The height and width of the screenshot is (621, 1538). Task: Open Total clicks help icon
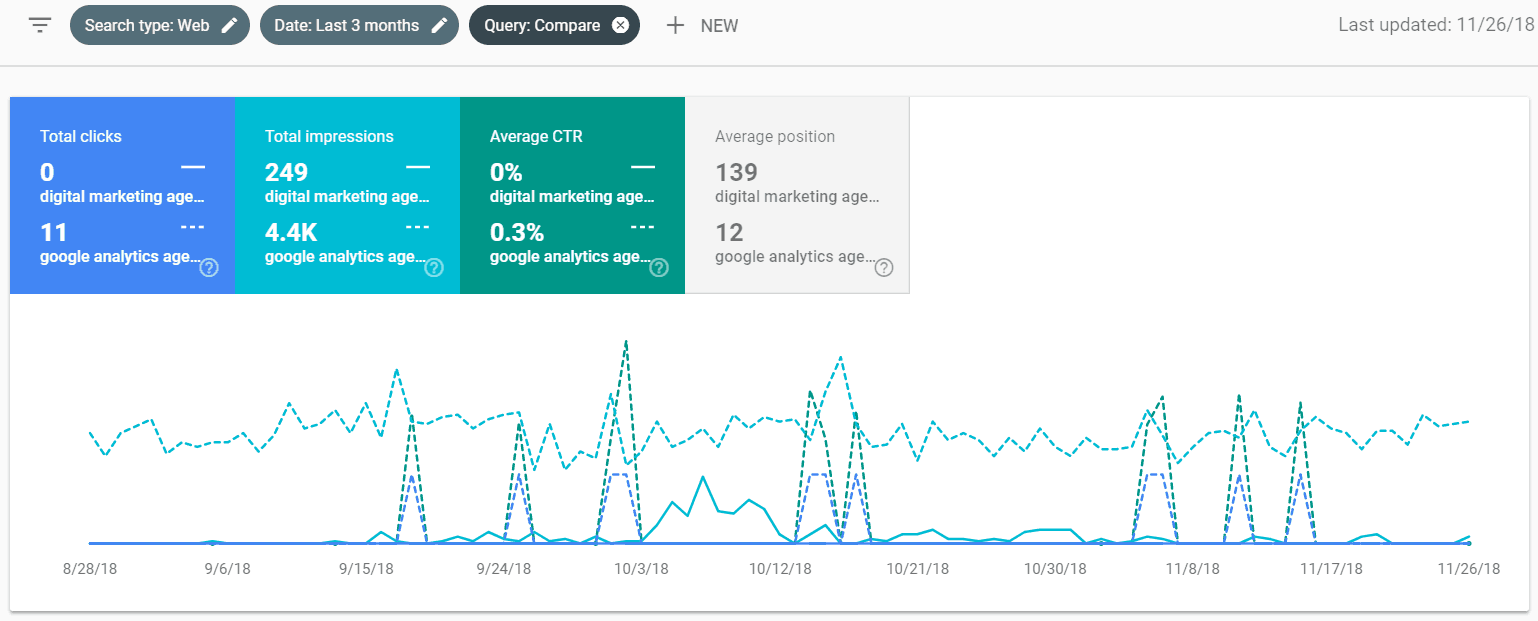point(209,268)
